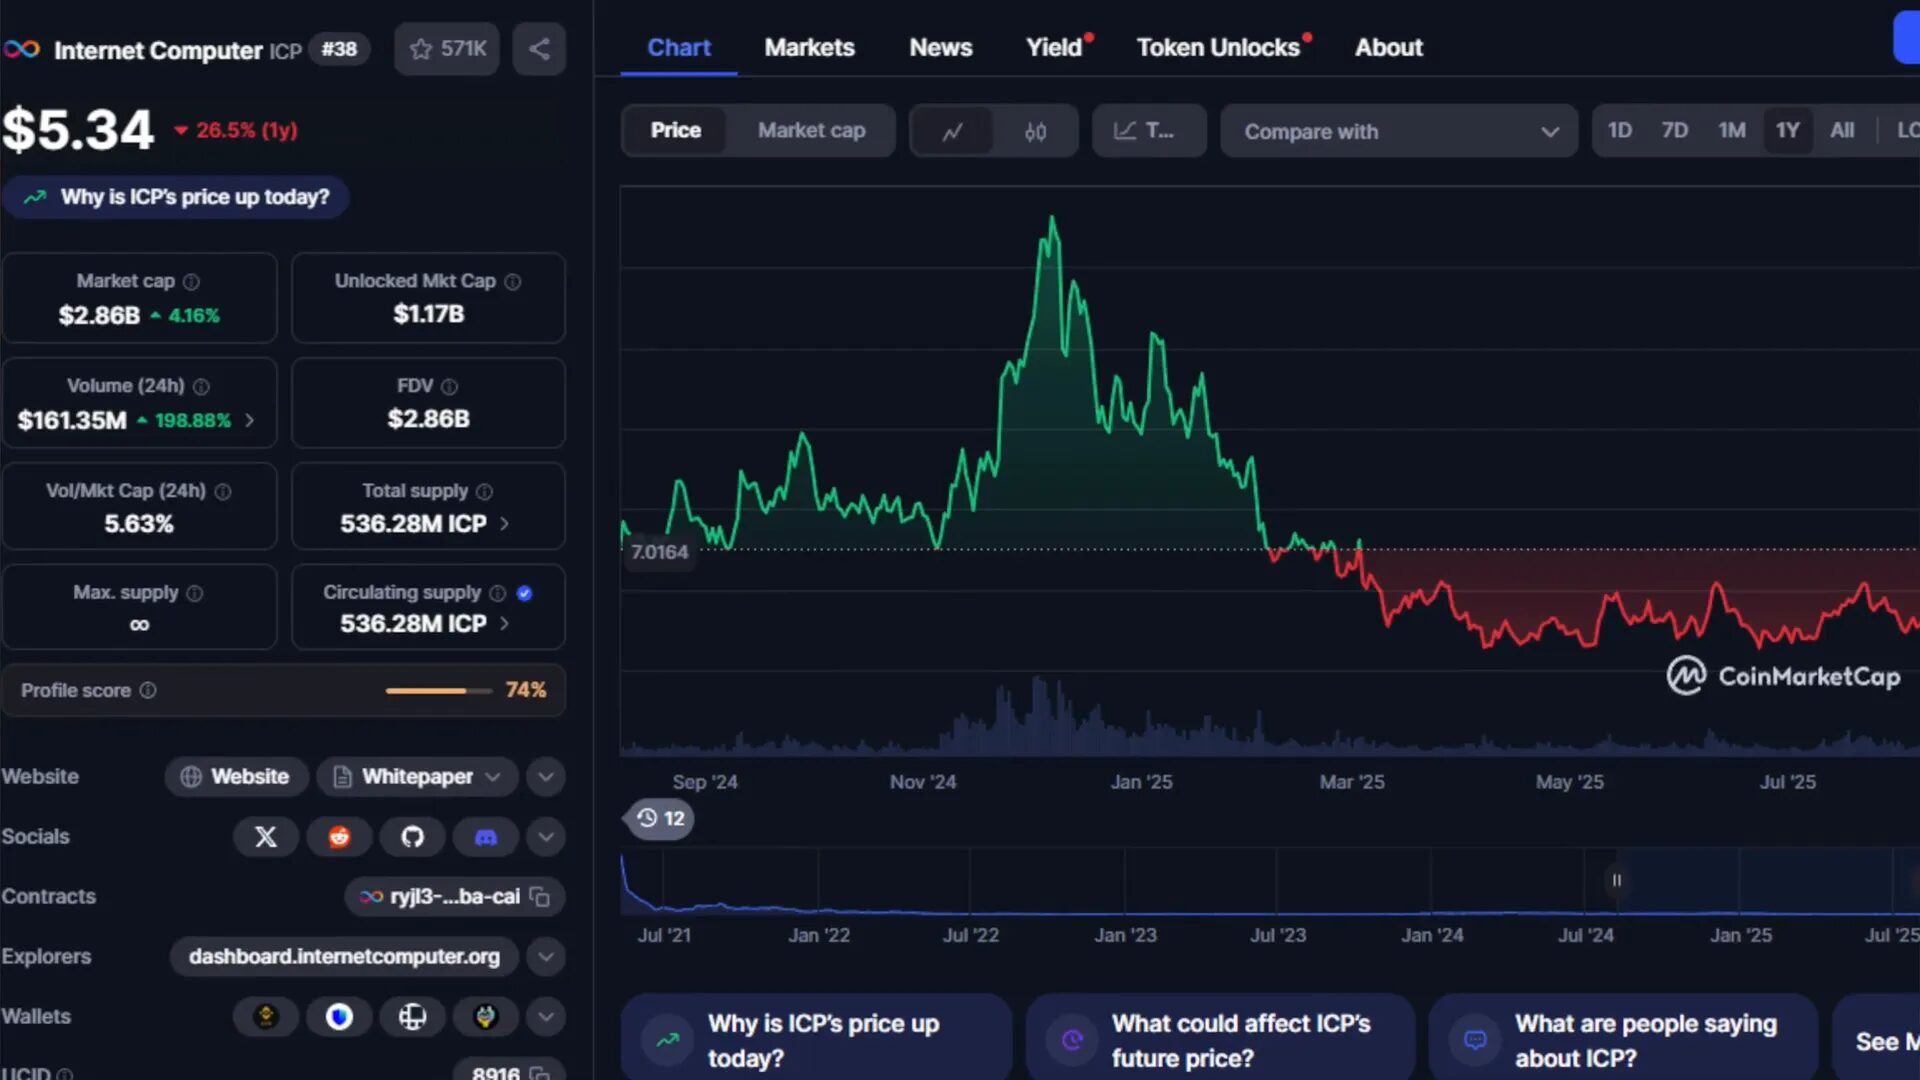Viewport: 1920px width, 1080px height.
Task: Open TradingView chart mode icon
Action: (1148, 130)
